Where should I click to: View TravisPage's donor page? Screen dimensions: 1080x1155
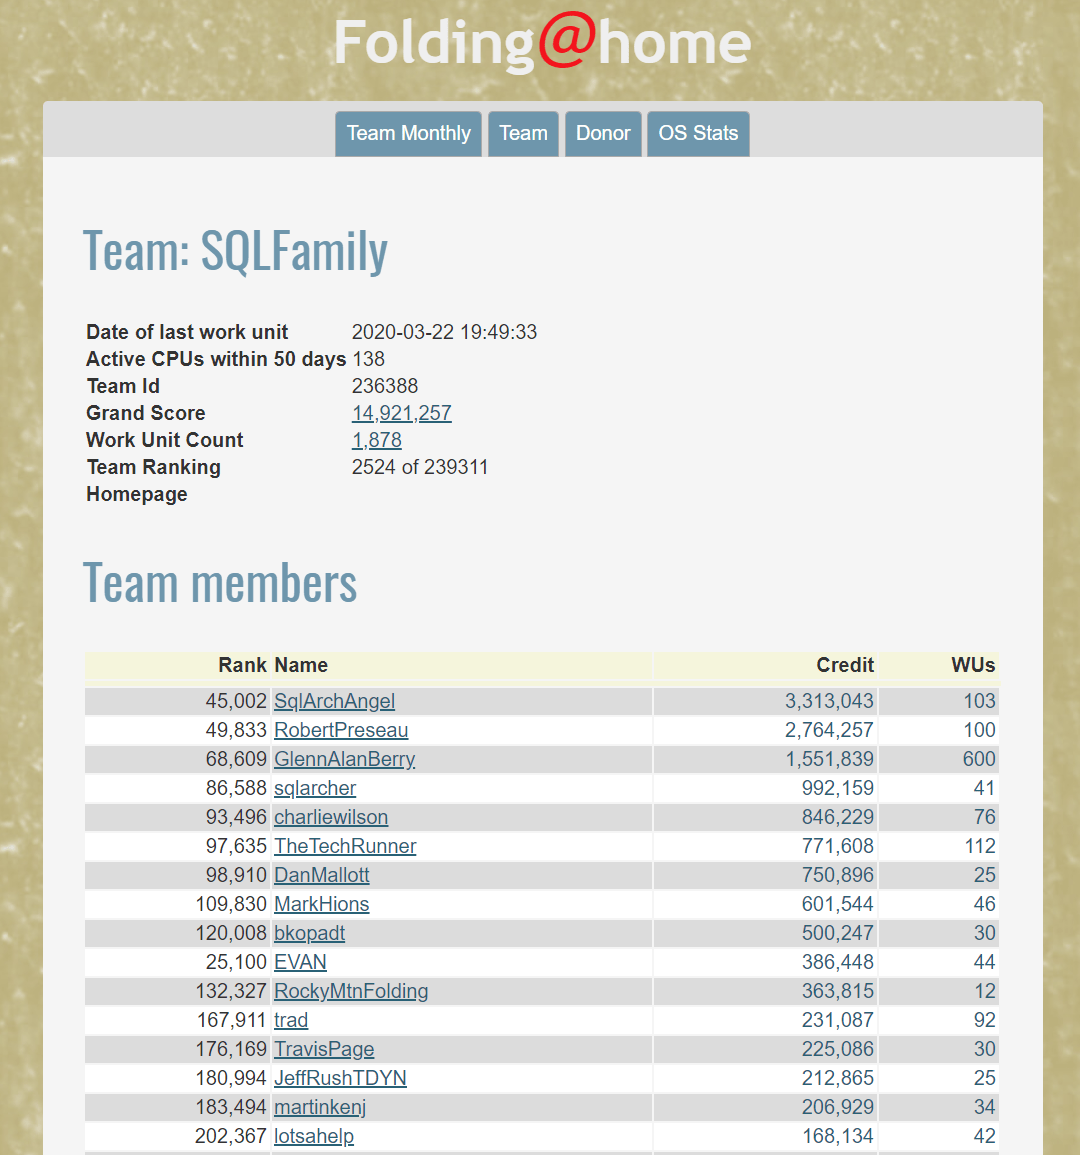pos(323,1048)
